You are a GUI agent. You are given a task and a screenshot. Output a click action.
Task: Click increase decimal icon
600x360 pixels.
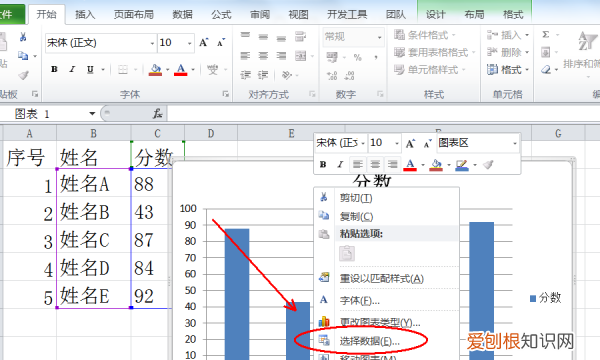point(332,75)
